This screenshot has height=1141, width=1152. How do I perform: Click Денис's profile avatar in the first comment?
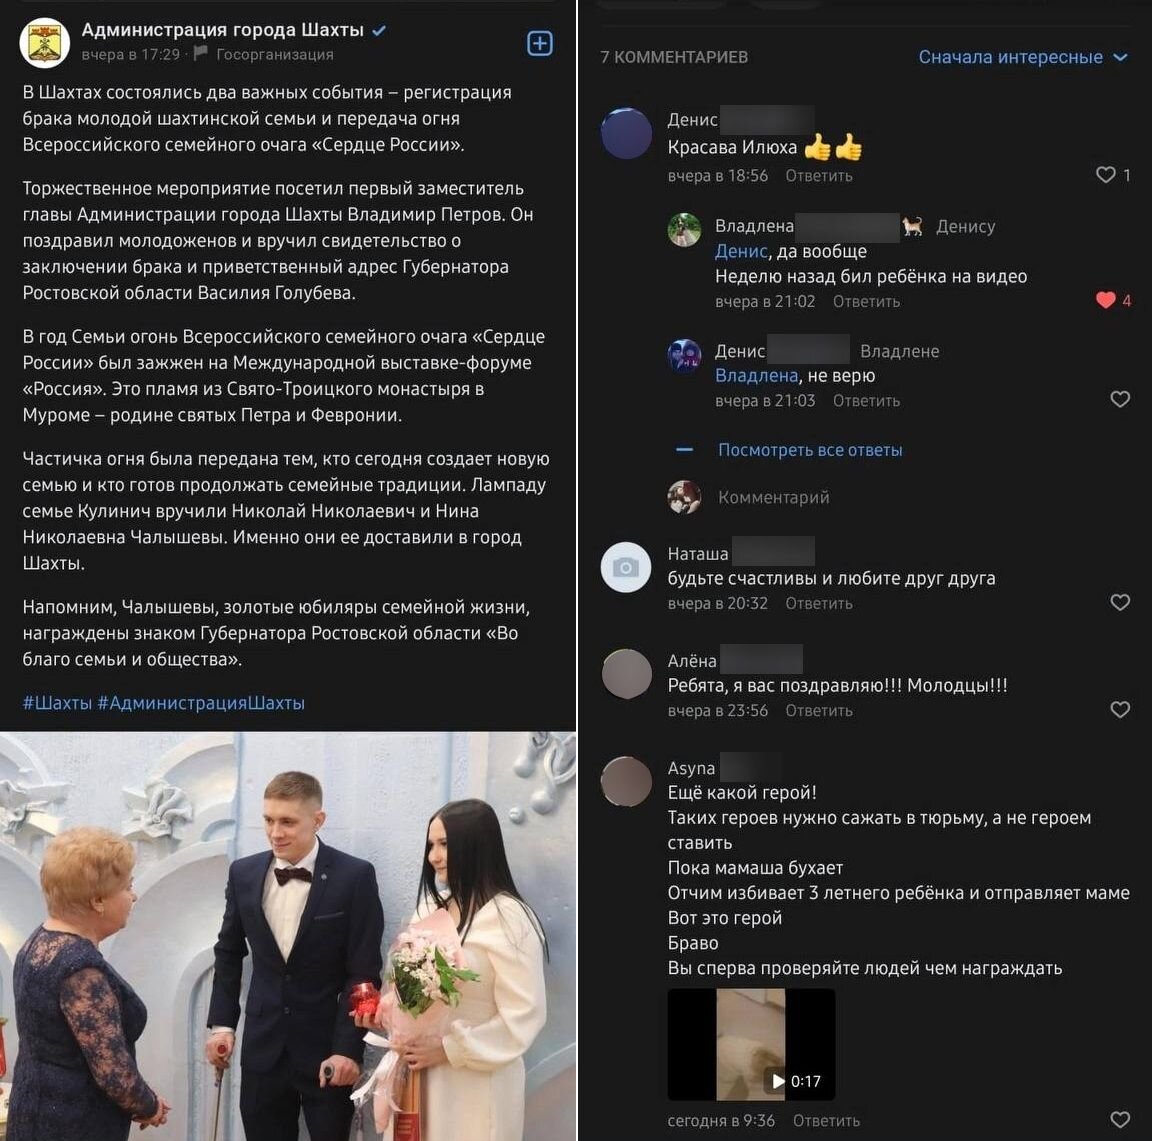tap(627, 133)
